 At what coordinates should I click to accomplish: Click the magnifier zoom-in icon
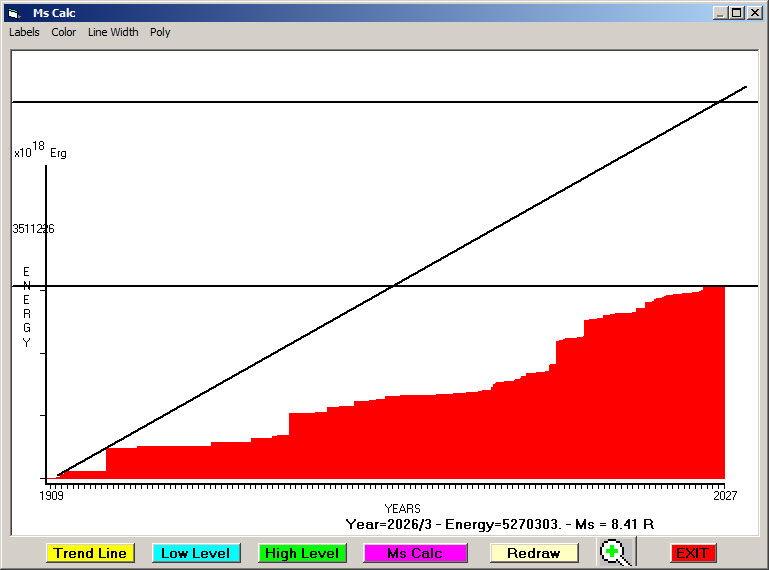coord(616,553)
